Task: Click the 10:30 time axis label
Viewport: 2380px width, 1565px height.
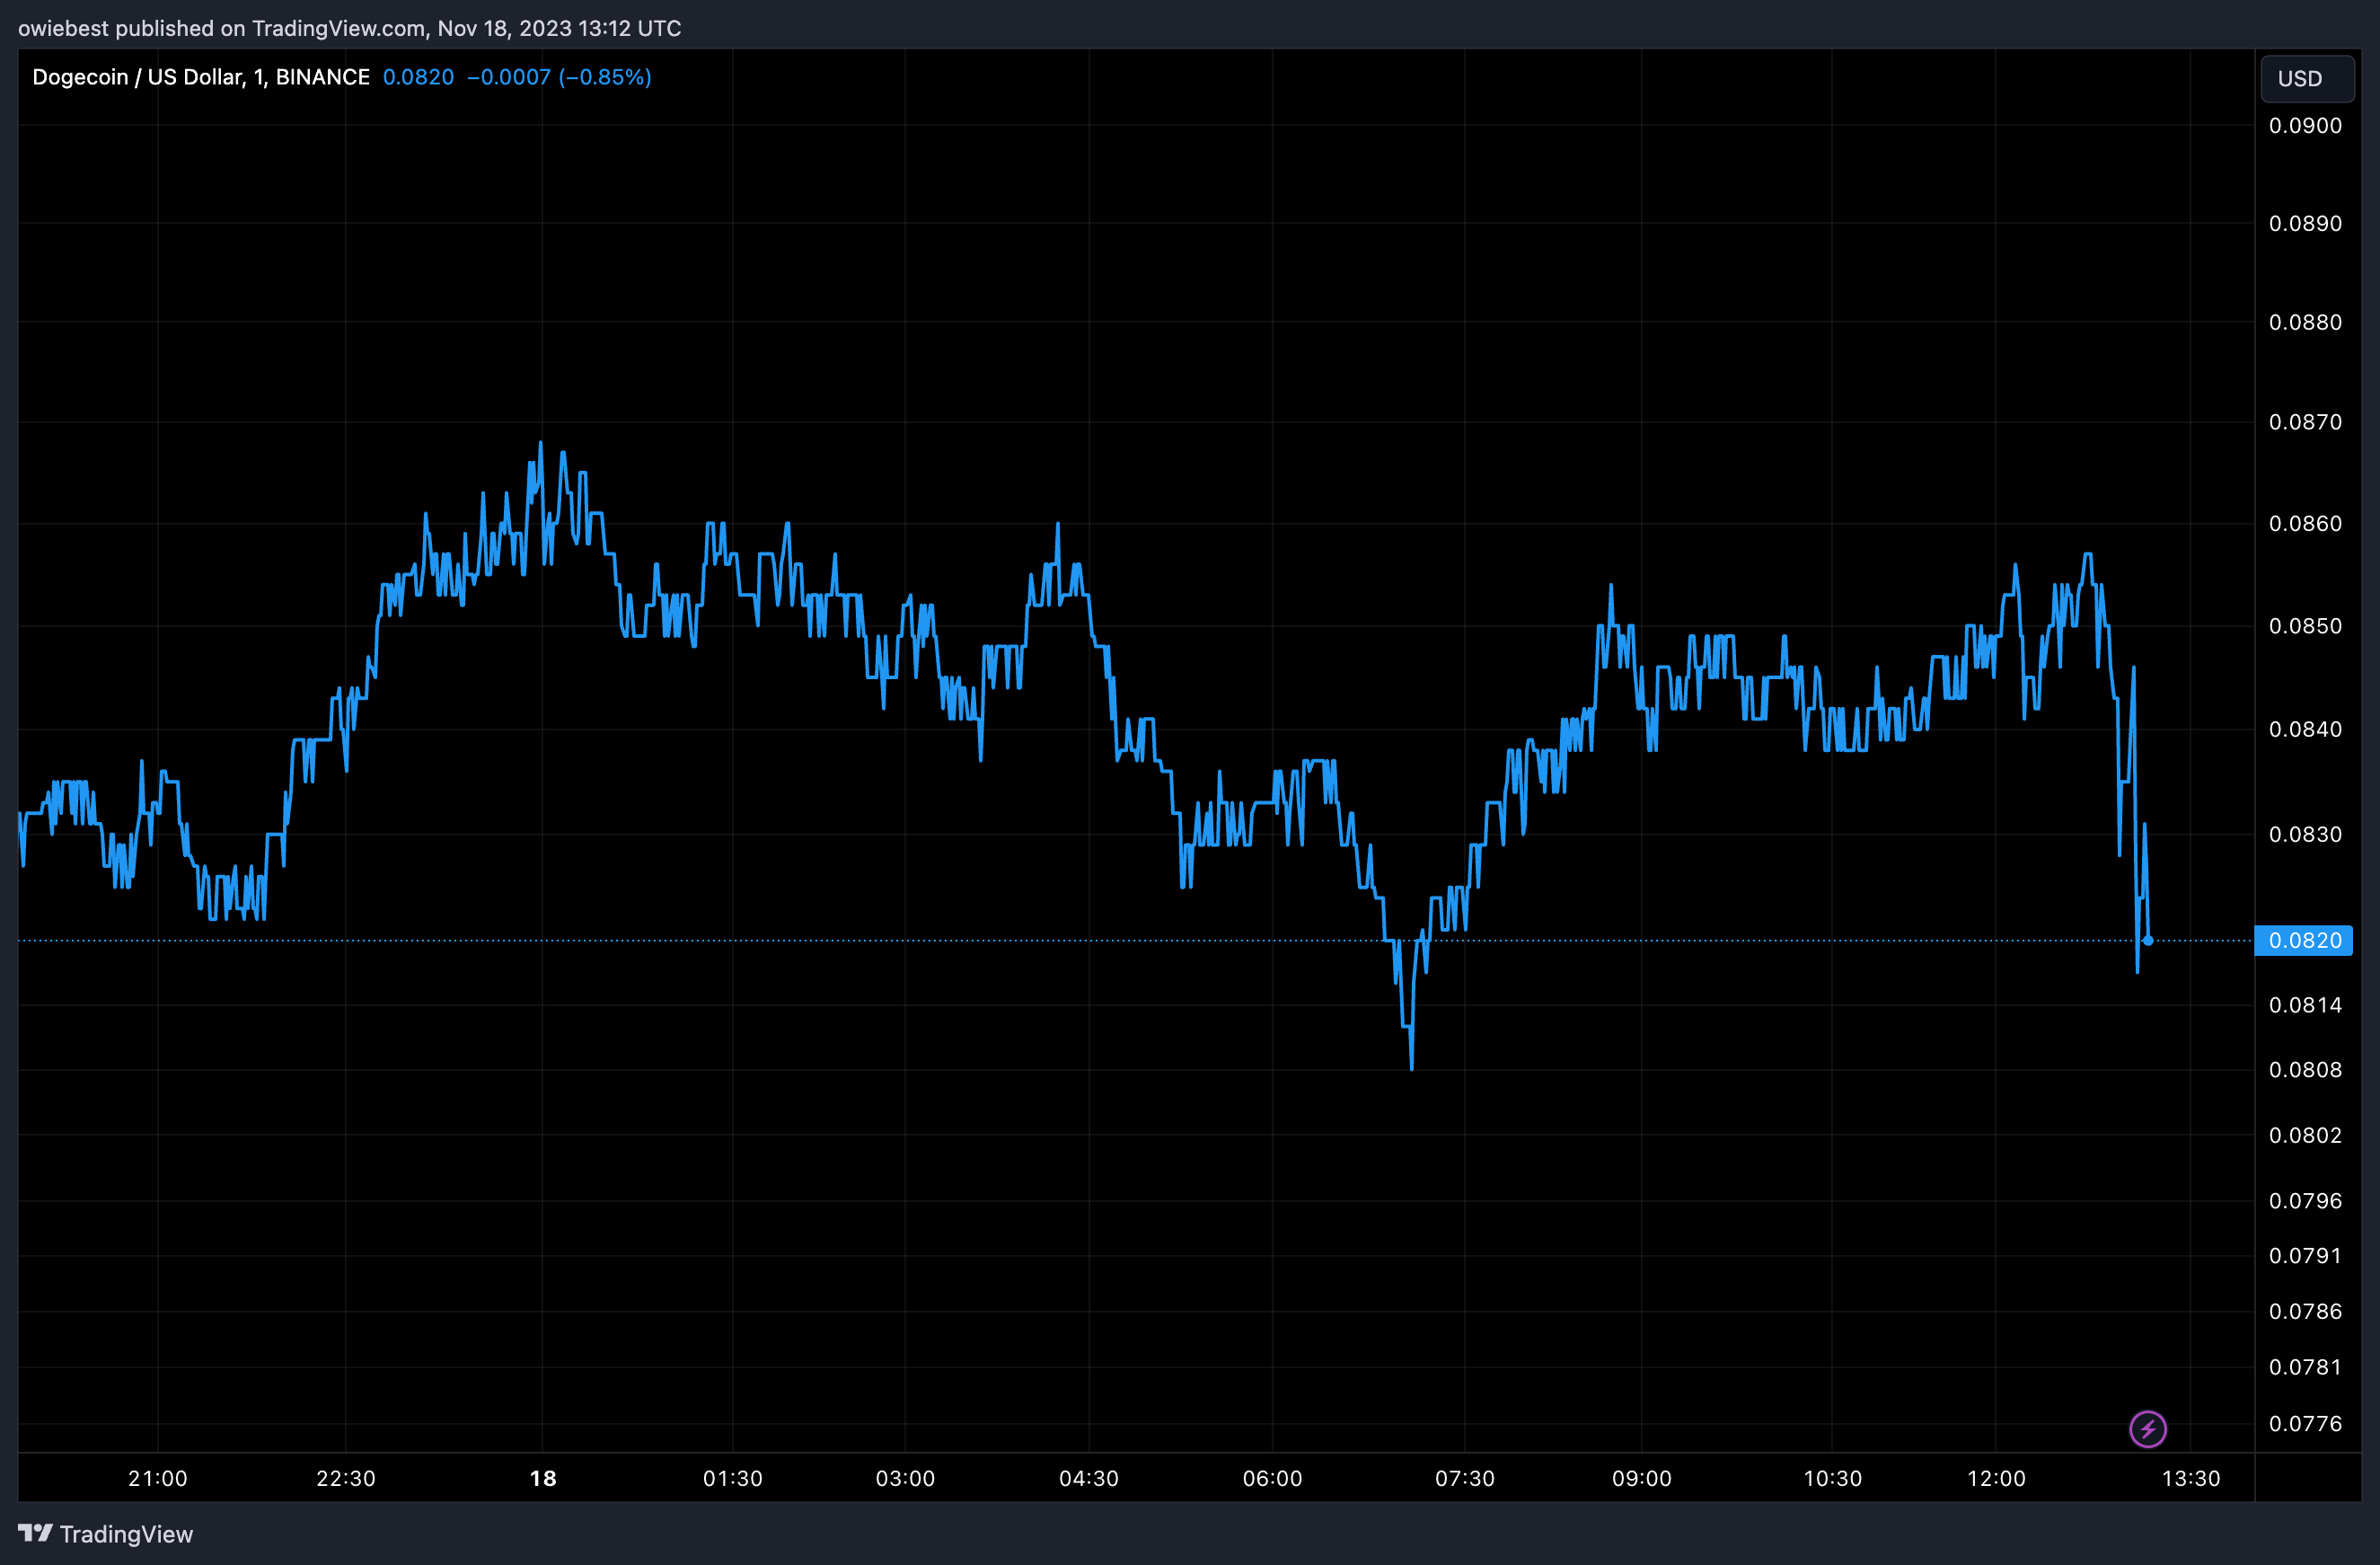Action: pyautogui.click(x=1833, y=1478)
